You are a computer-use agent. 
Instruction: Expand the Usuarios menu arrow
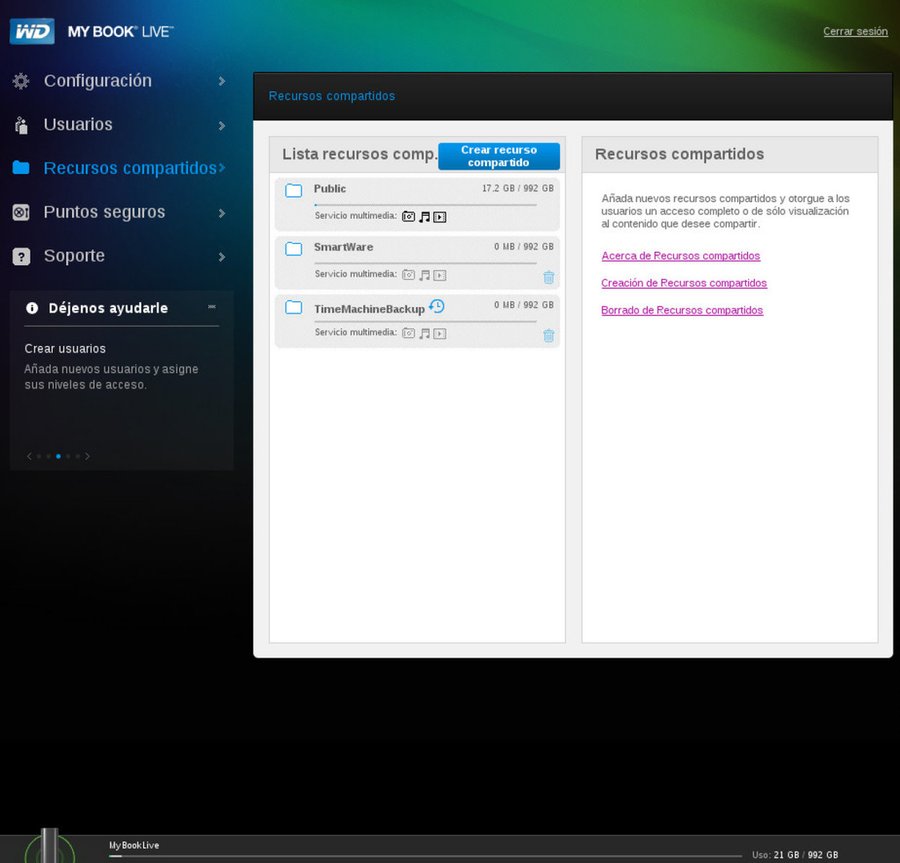(x=221, y=125)
